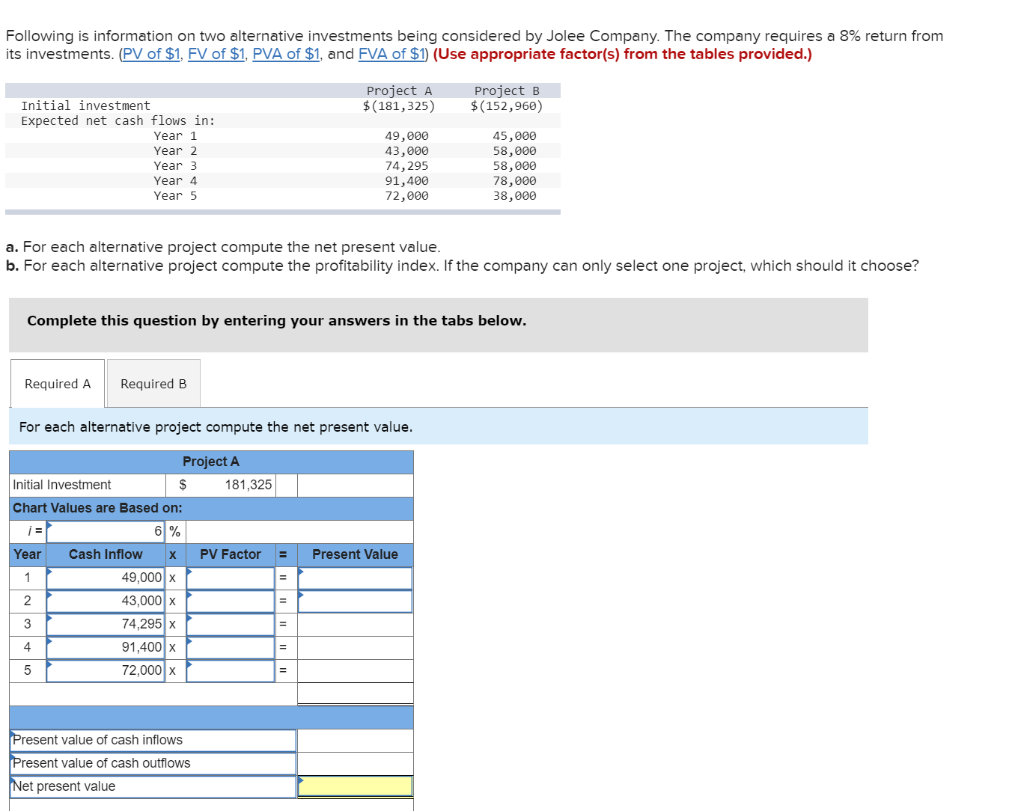The width and height of the screenshot is (1024, 811).
Task: Select the Chart Values are Based on: header
Action: tap(211, 508)
